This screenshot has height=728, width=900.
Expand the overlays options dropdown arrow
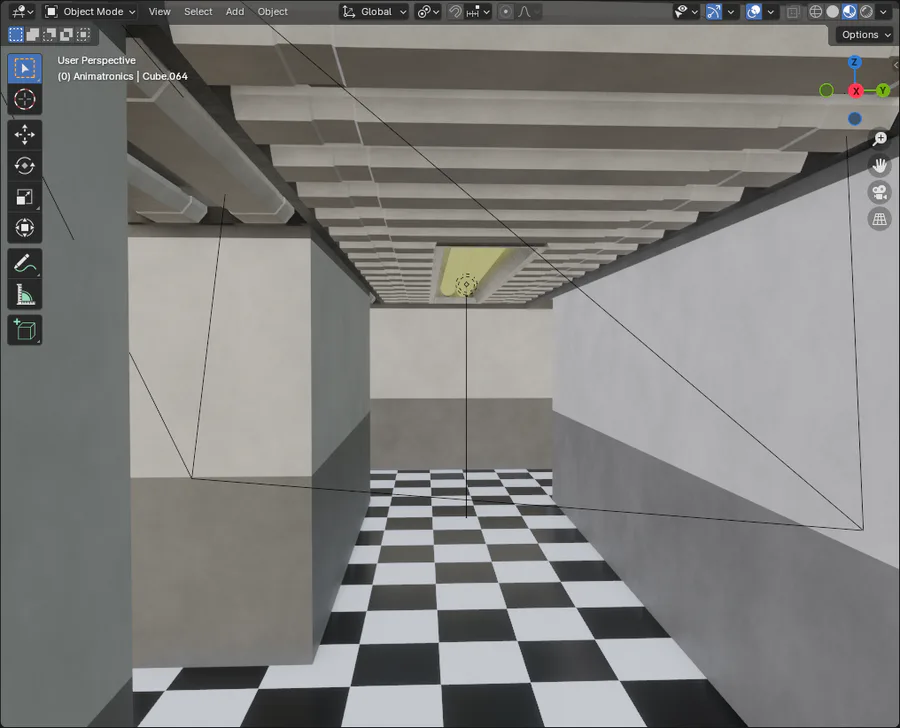pyautogui.click(x=771, y=11)
